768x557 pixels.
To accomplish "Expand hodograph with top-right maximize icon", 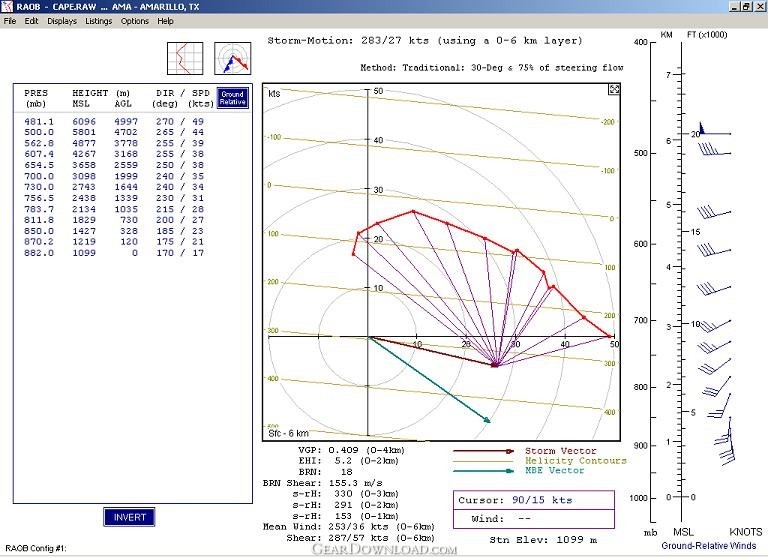I will click(614, 89).
